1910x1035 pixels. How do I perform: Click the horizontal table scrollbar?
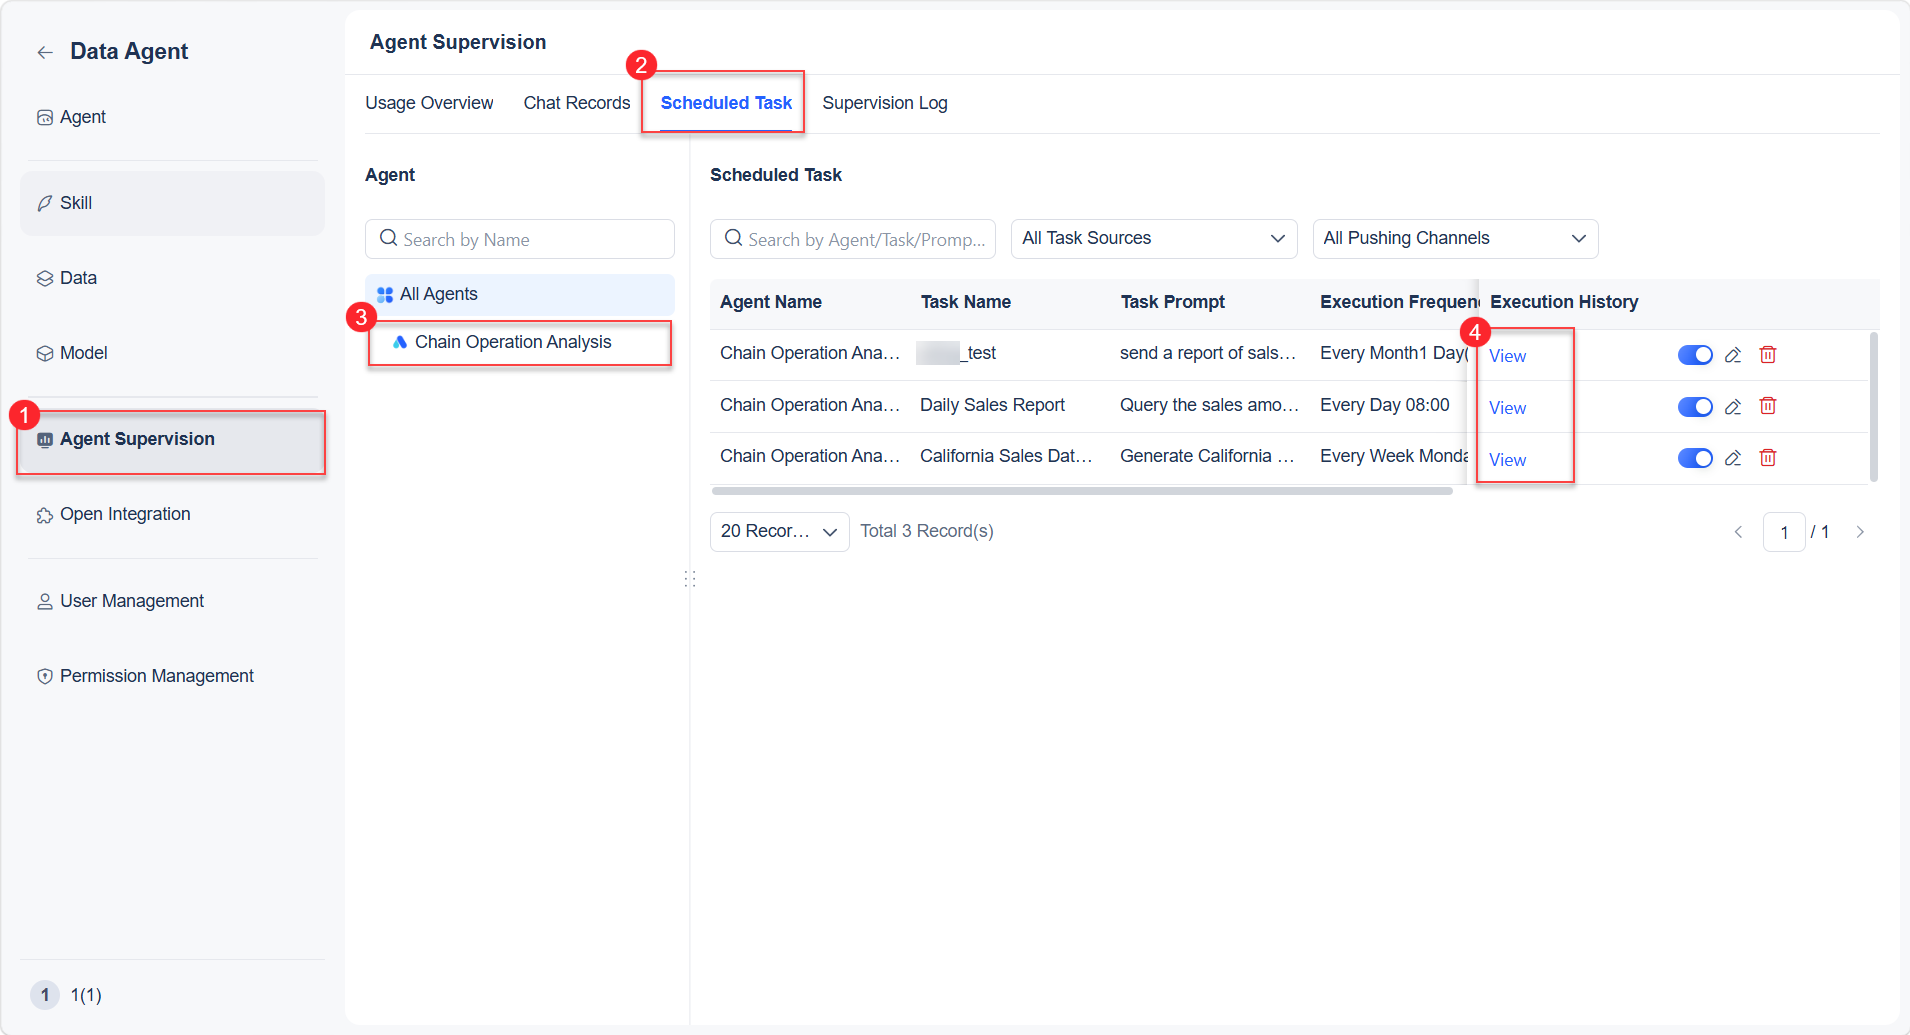(x=1082, y=491)
